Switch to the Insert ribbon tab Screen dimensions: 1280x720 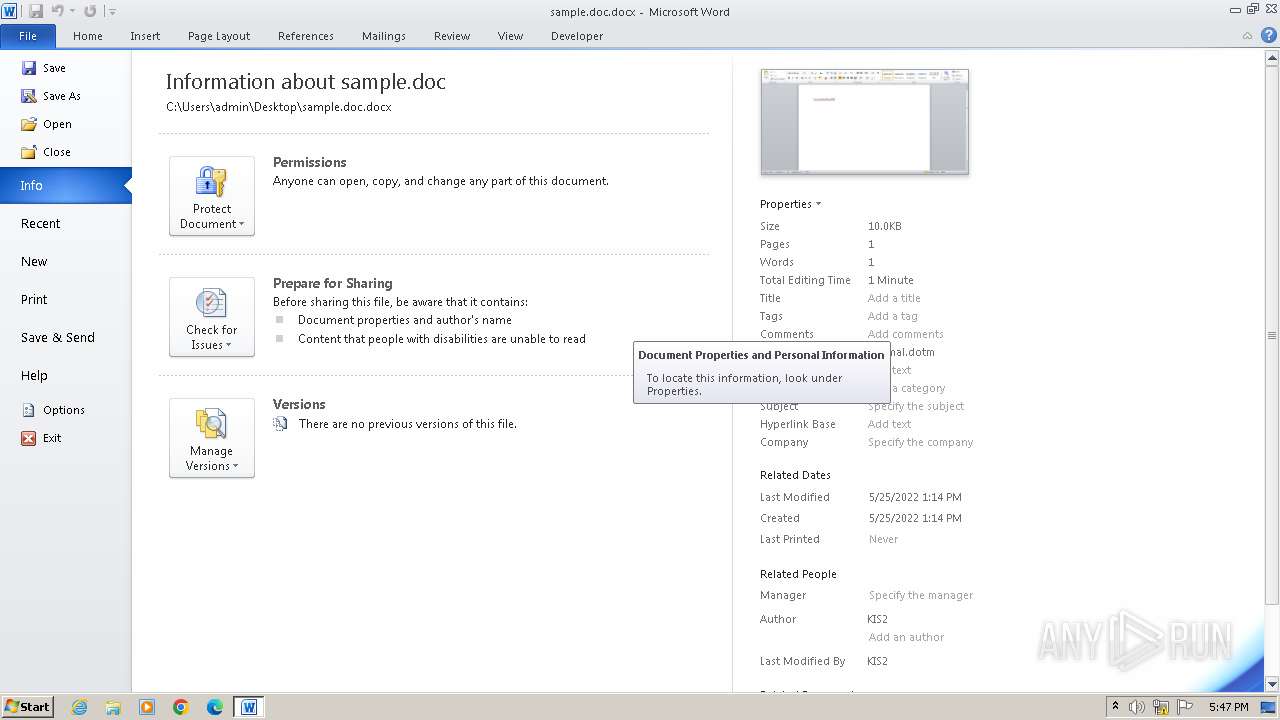[x=145, y=36]
